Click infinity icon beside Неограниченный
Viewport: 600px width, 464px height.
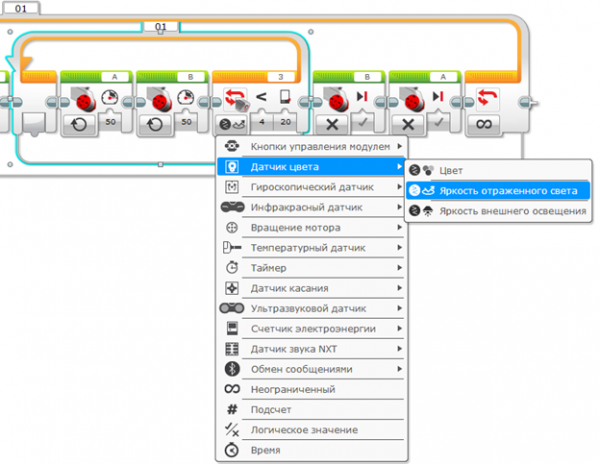click(x=232, y=389)
